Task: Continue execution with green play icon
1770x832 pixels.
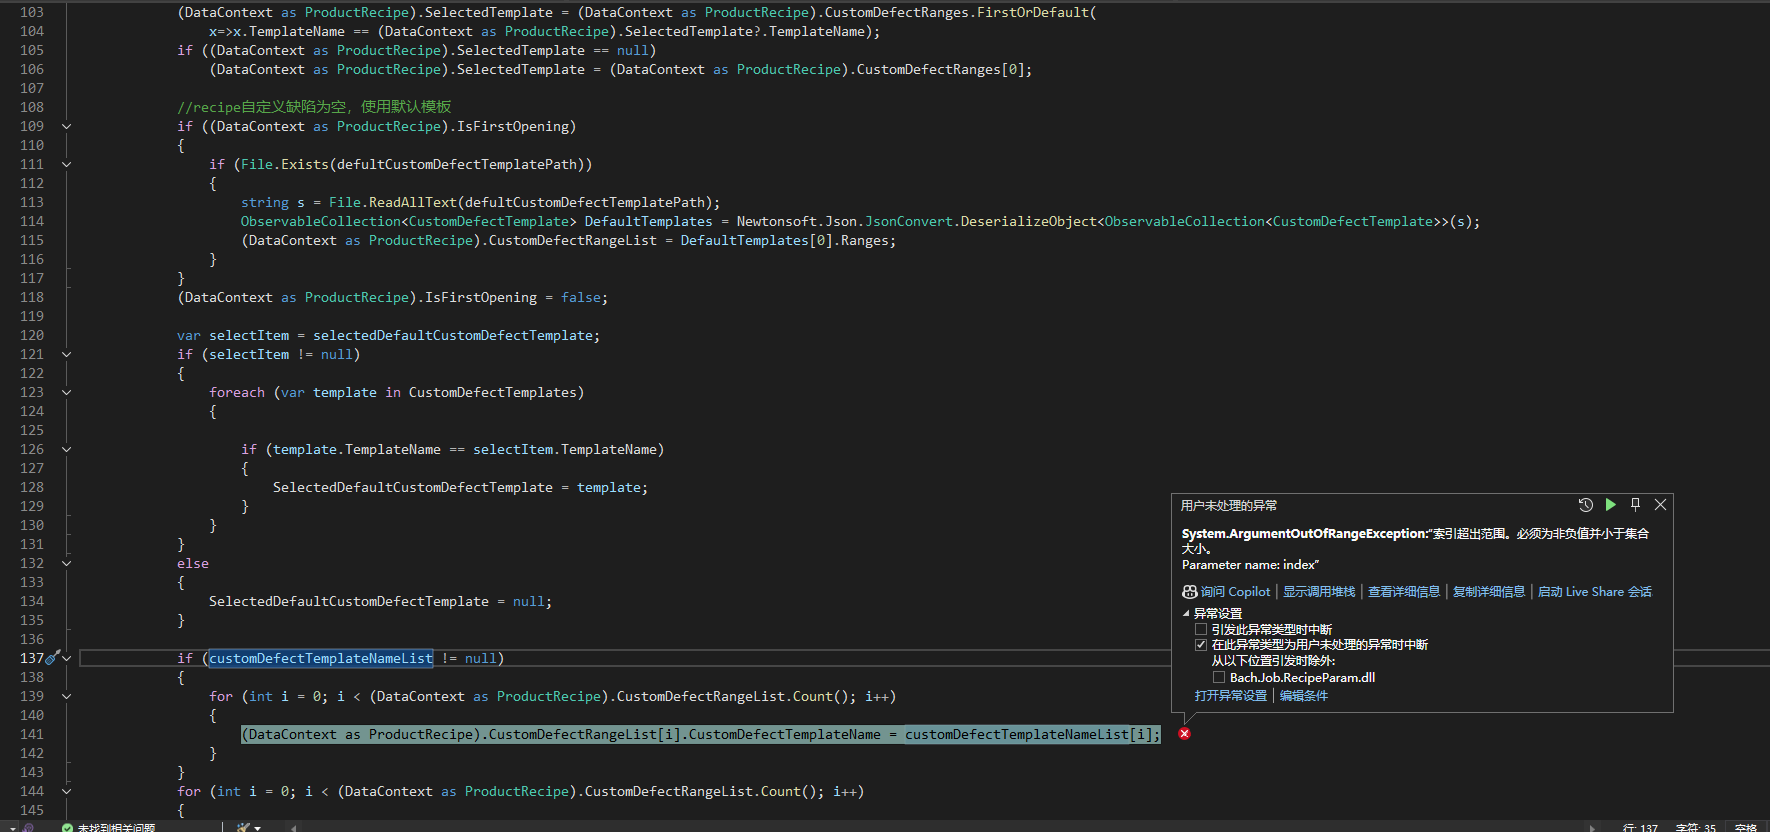Action: click(1610, 505)
